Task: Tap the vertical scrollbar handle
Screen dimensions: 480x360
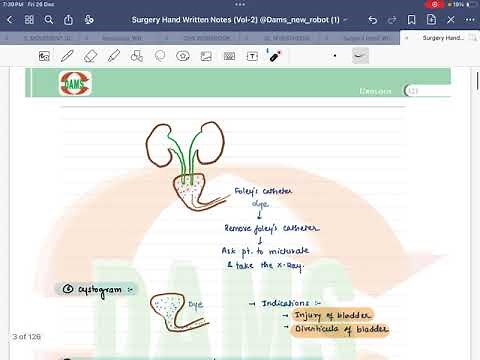Action: point(477,80)
